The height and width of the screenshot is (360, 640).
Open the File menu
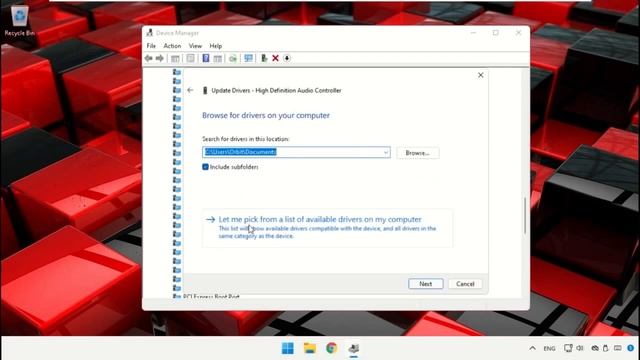[x=151, y=46]
